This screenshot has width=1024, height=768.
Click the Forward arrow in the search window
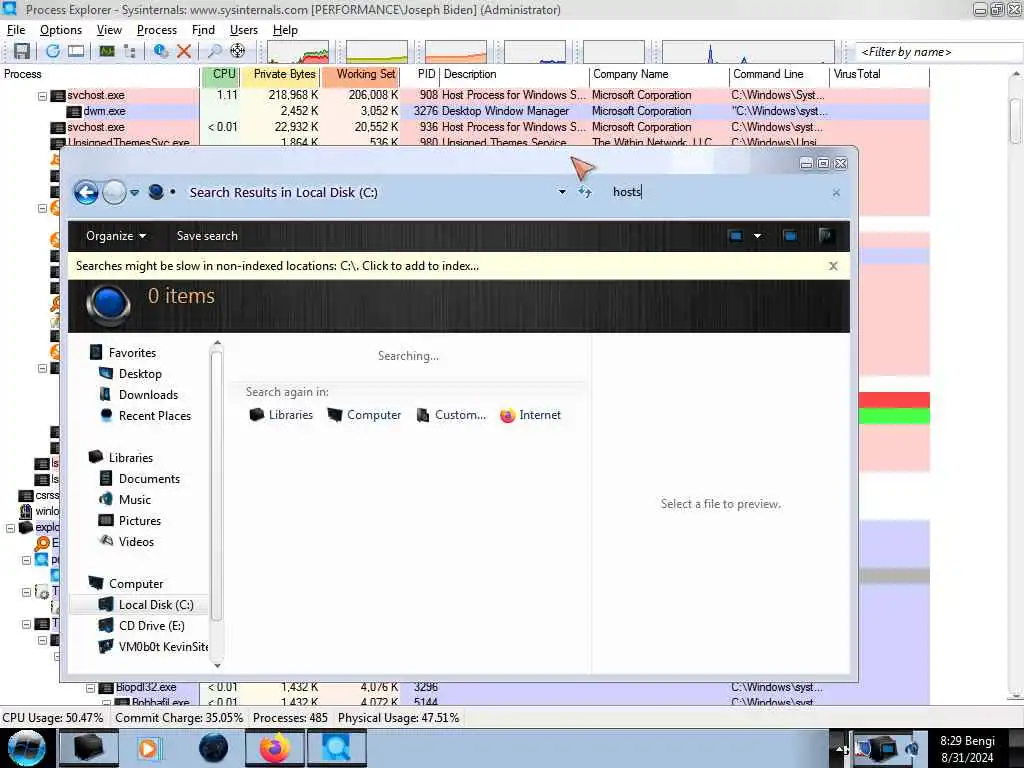(114, 193)
